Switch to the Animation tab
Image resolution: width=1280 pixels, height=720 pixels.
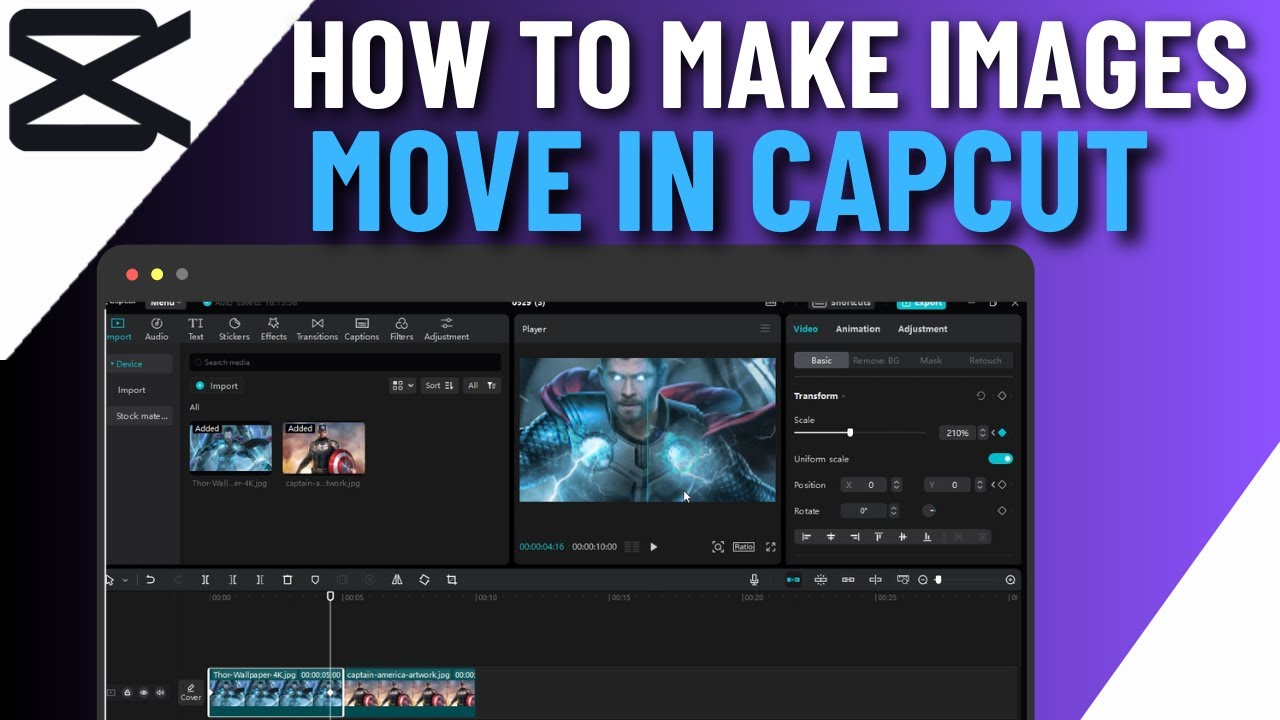pyautogui.click(x=858, y=329)
